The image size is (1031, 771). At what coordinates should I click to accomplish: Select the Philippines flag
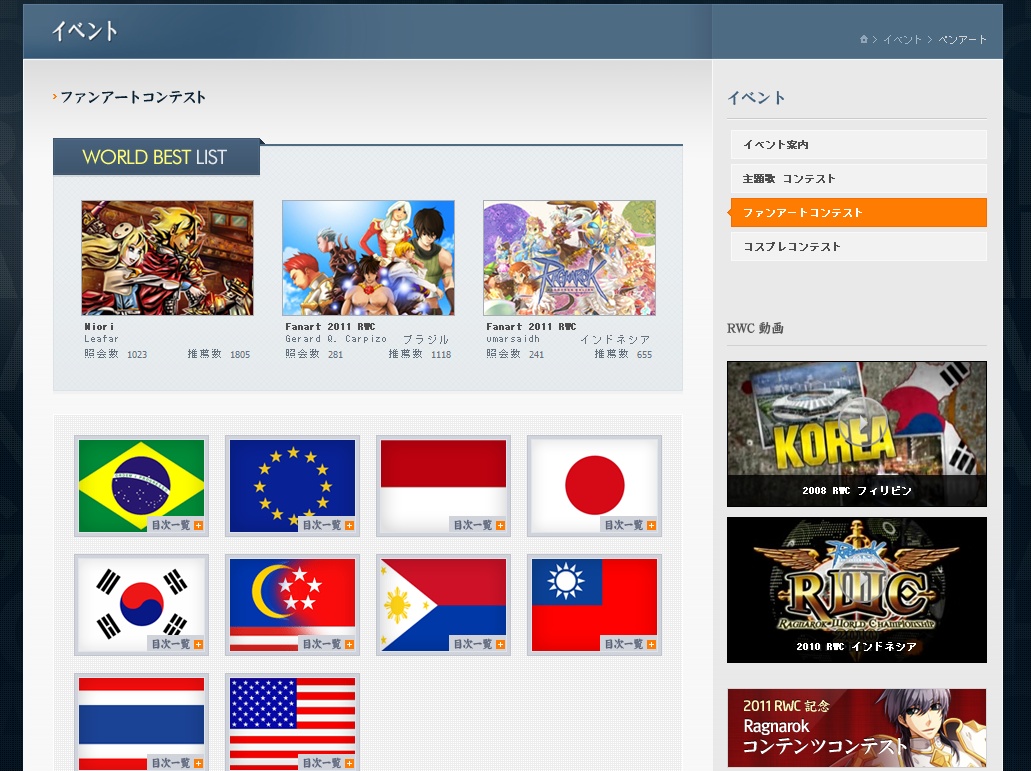coord(443,605)
